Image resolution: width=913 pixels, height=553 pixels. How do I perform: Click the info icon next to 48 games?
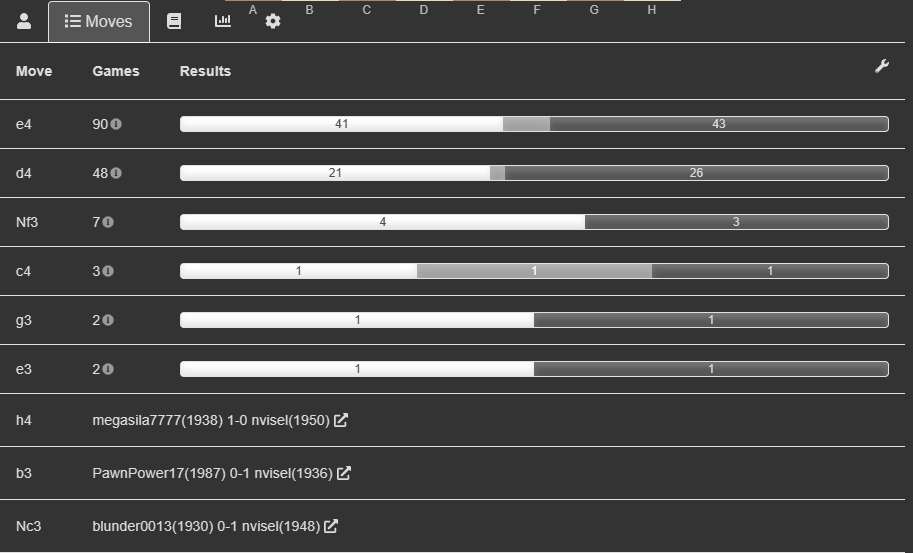point(116,173)
